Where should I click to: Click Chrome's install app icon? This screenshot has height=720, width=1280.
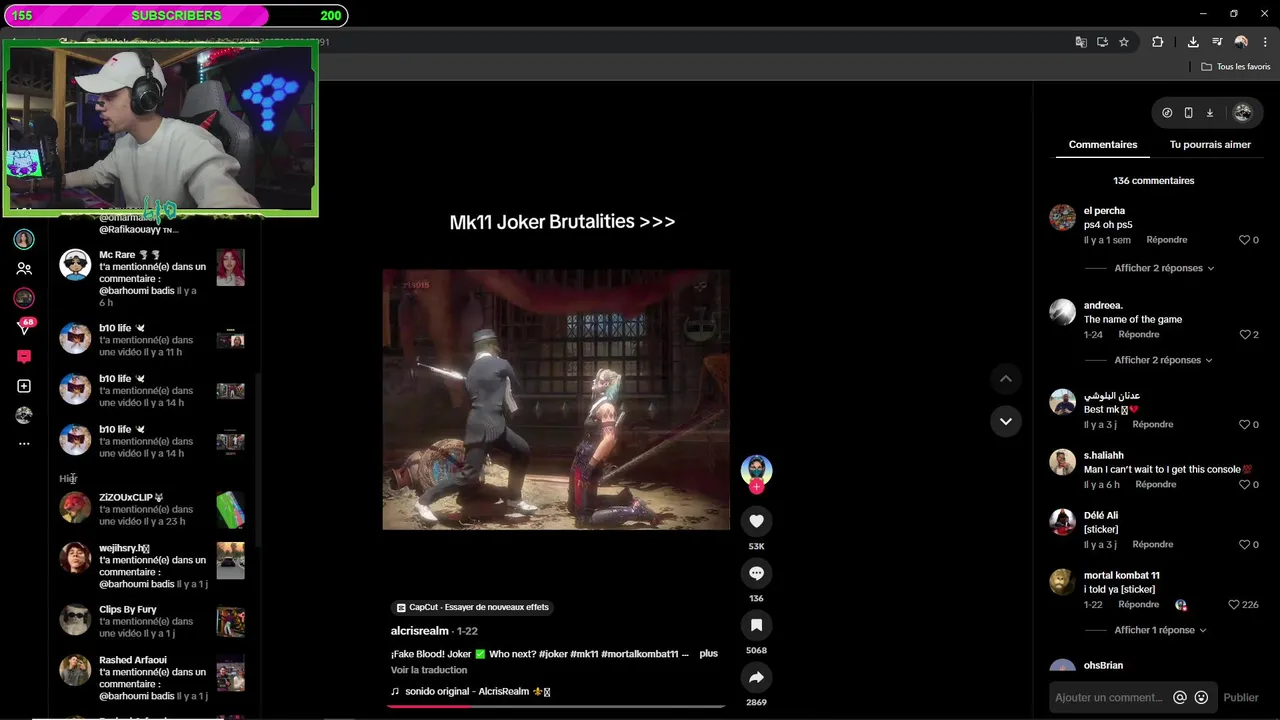tap(1102, 42)
